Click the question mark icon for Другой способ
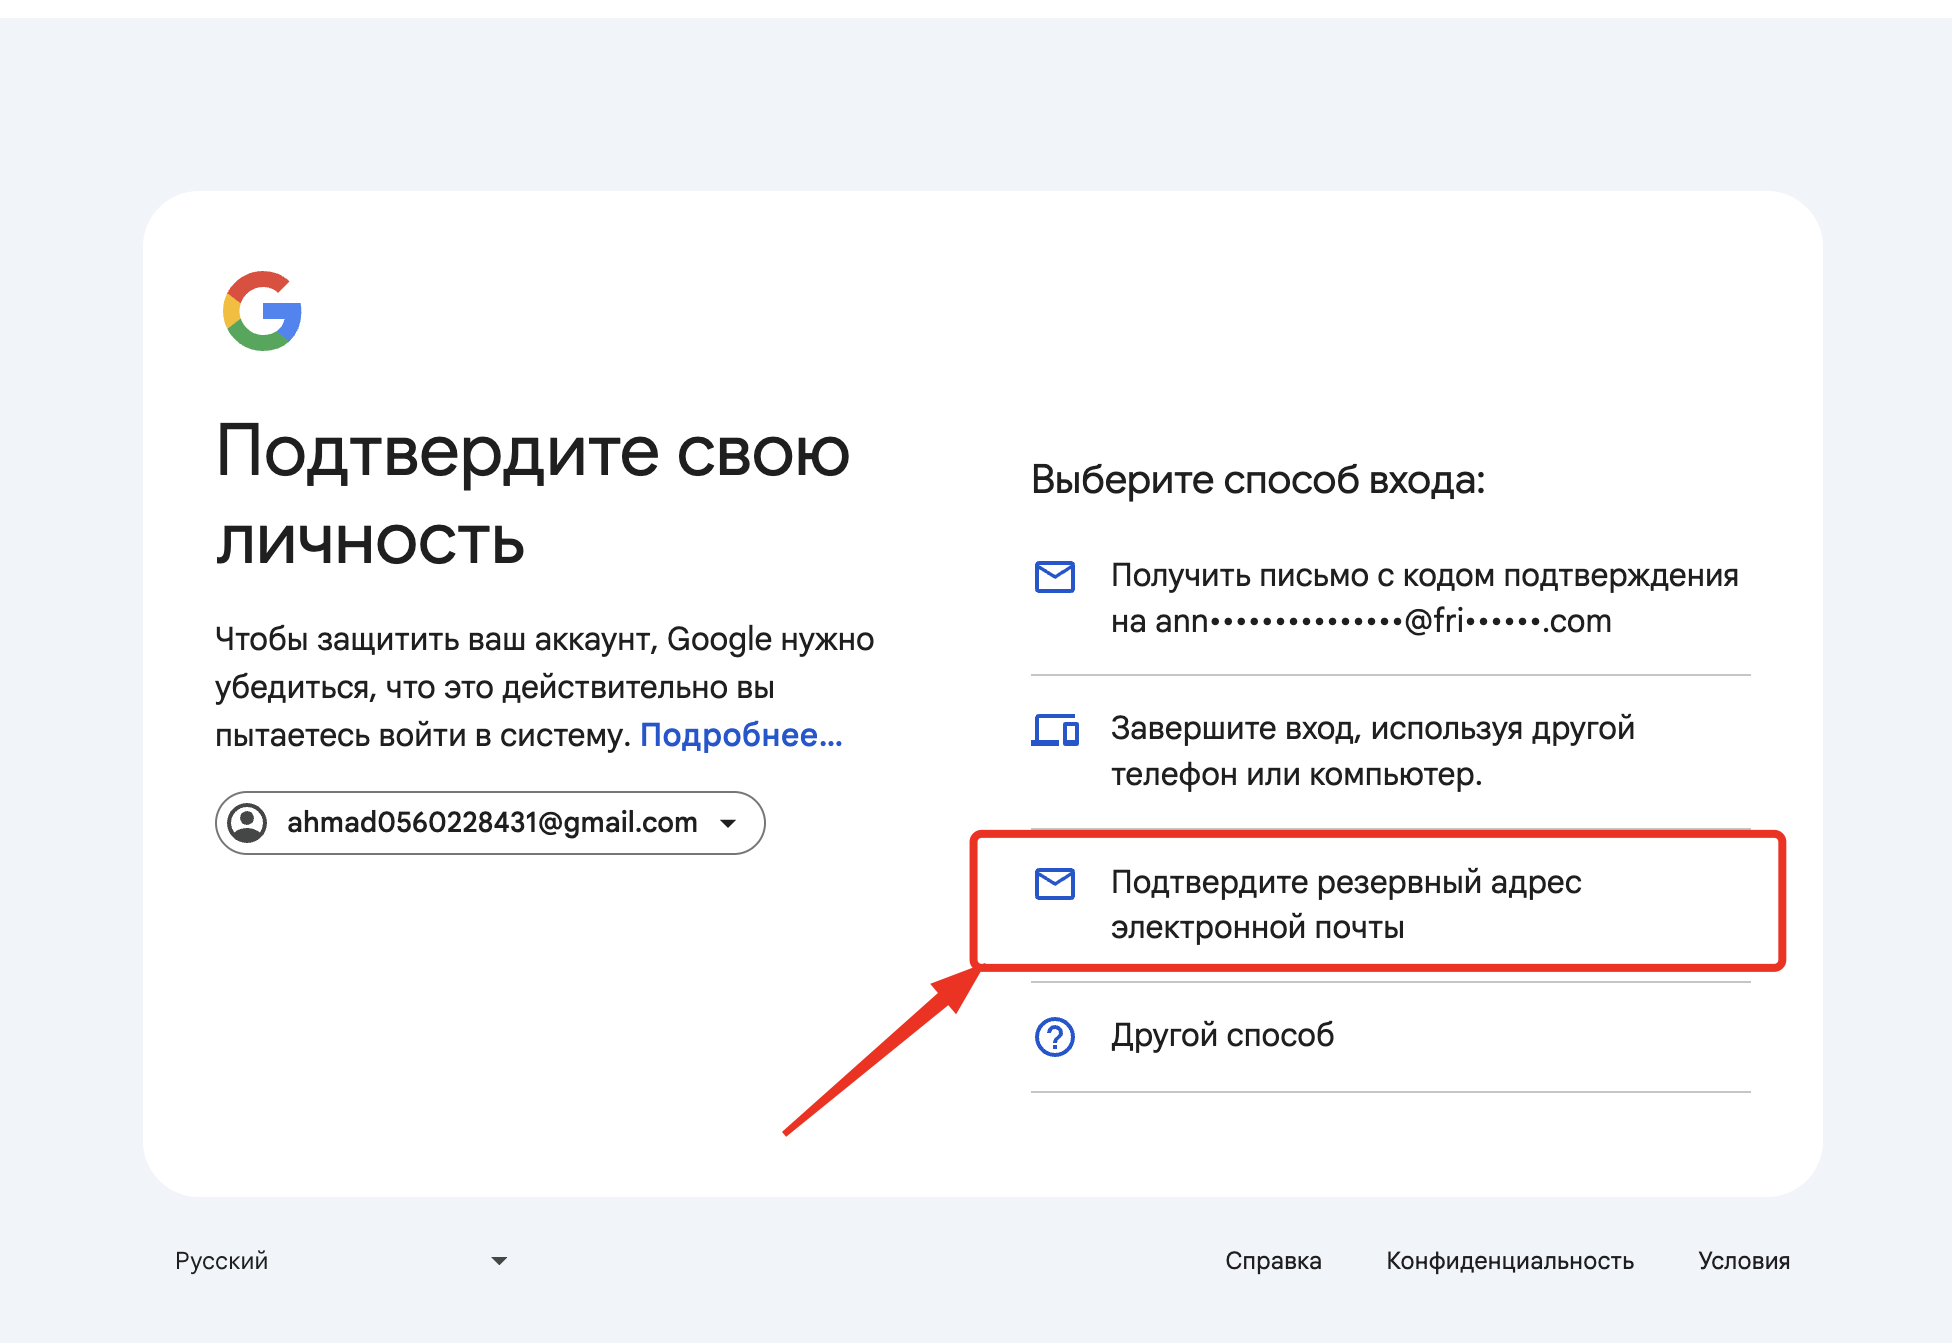1952x1343 pixels. tap(1054, 1036)
